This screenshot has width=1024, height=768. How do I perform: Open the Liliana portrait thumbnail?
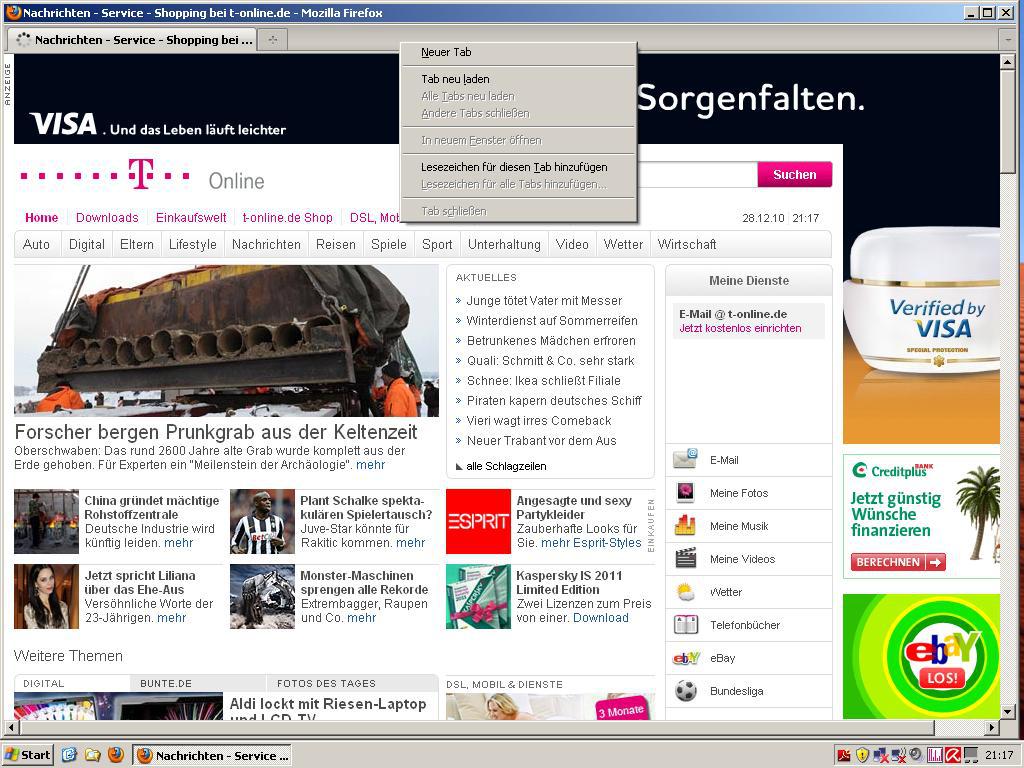(x=46, y=596)
